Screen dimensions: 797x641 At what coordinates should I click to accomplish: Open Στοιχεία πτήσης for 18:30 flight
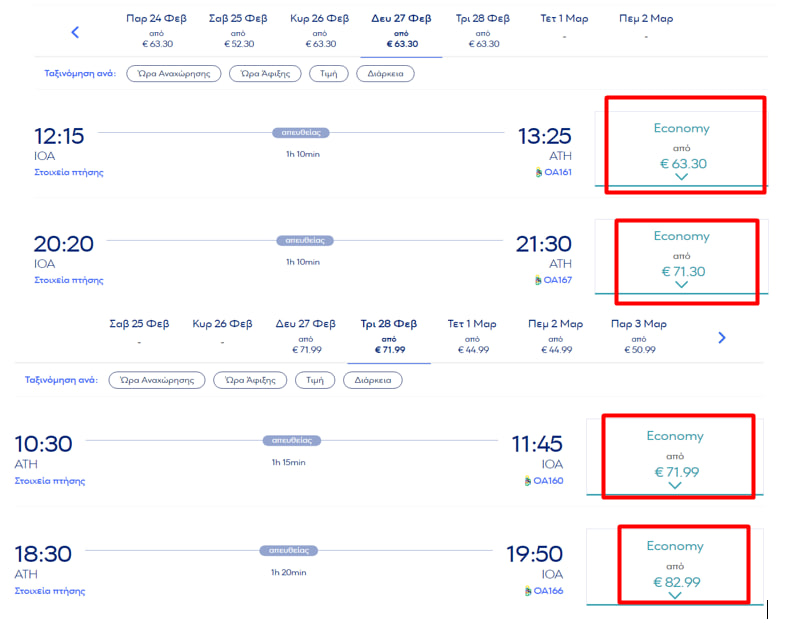coord(50,591)
